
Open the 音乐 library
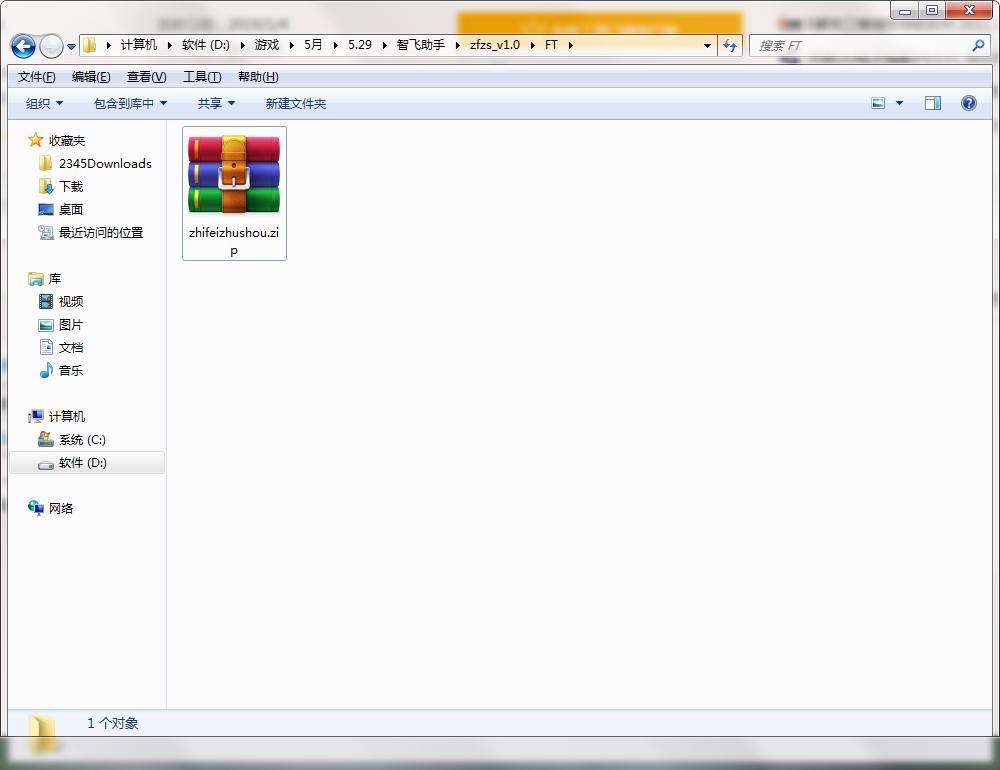tap(71, 371)
